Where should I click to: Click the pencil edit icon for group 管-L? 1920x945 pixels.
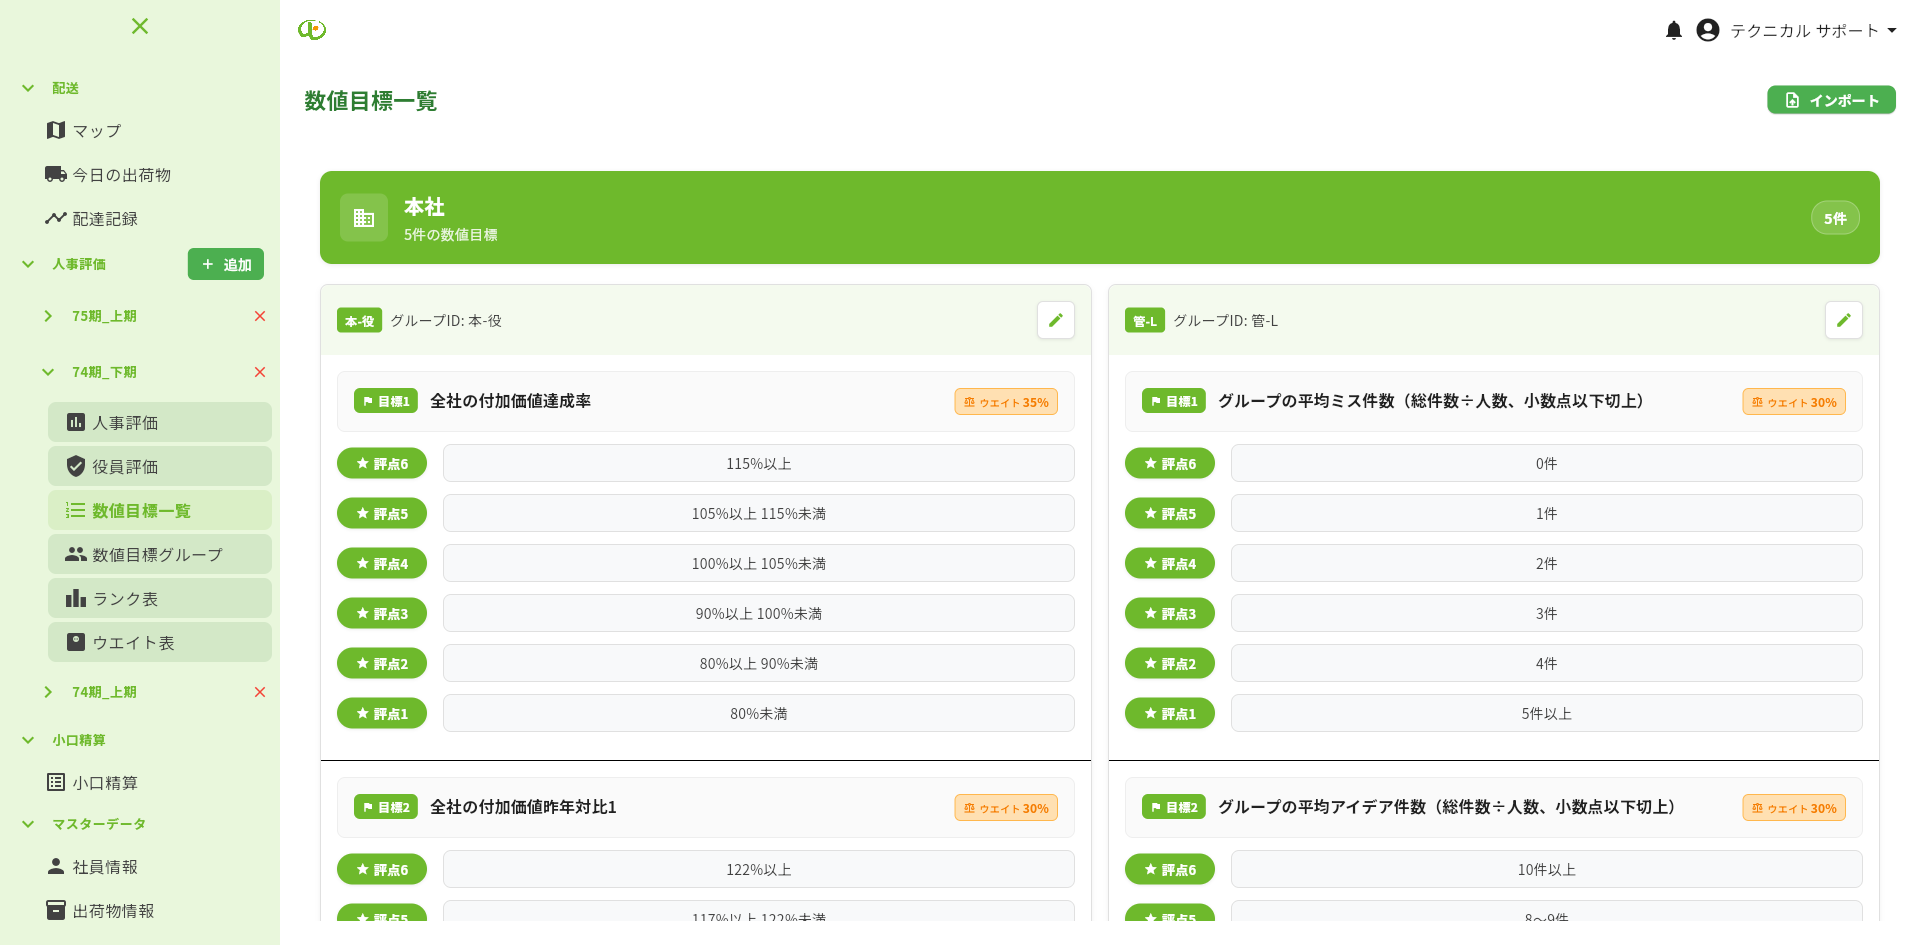[x=1844, y=320]
